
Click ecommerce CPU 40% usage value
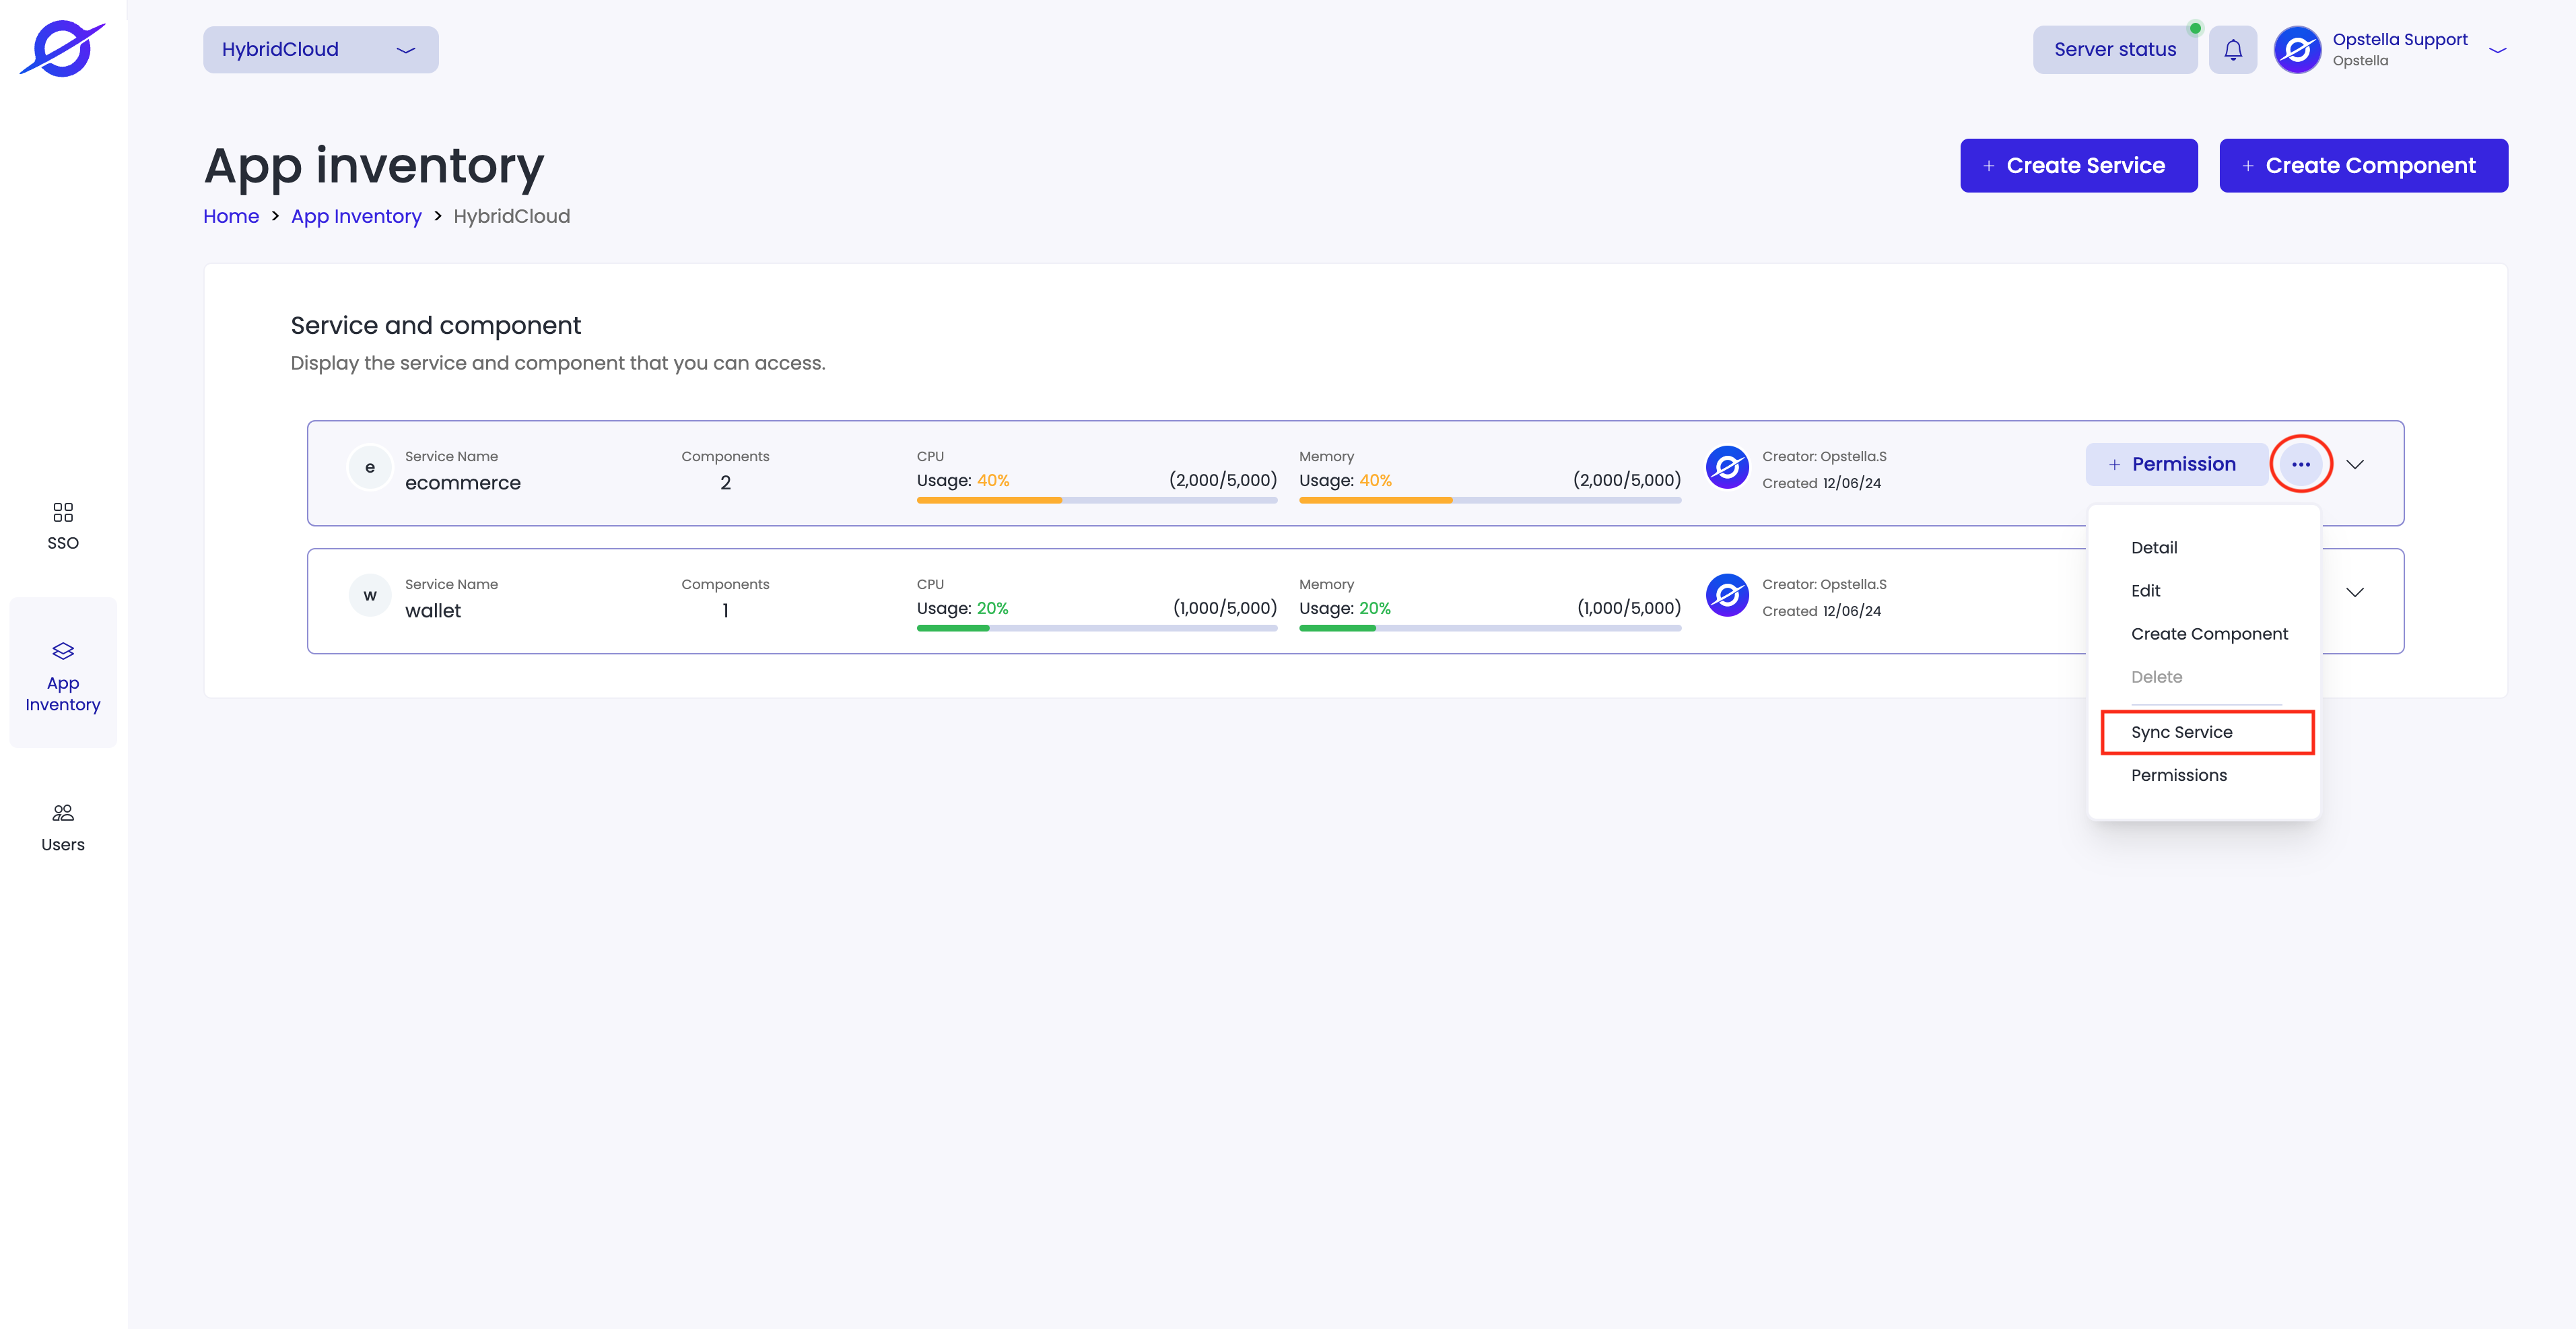[992, 480]
